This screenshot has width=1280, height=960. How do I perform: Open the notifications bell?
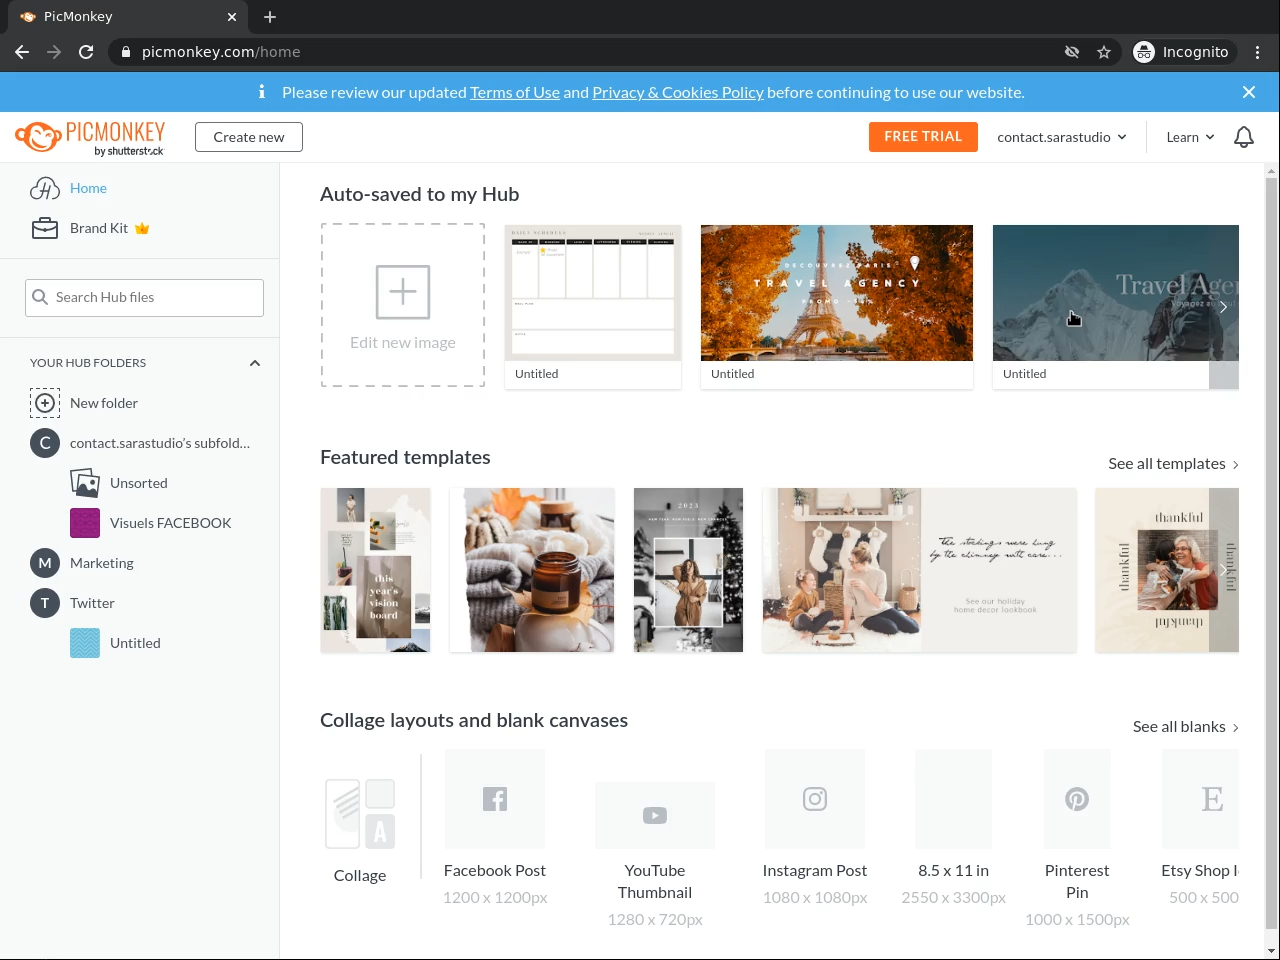1244,137
